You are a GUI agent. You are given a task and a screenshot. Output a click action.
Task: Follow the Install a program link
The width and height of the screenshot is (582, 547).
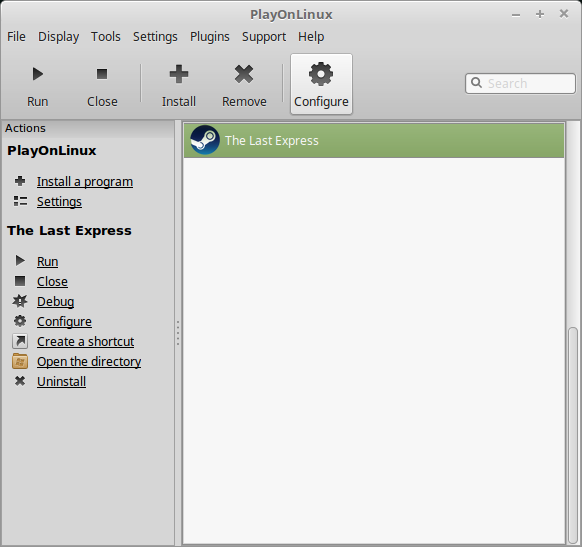pyautogui.click(x=85, y=182)
